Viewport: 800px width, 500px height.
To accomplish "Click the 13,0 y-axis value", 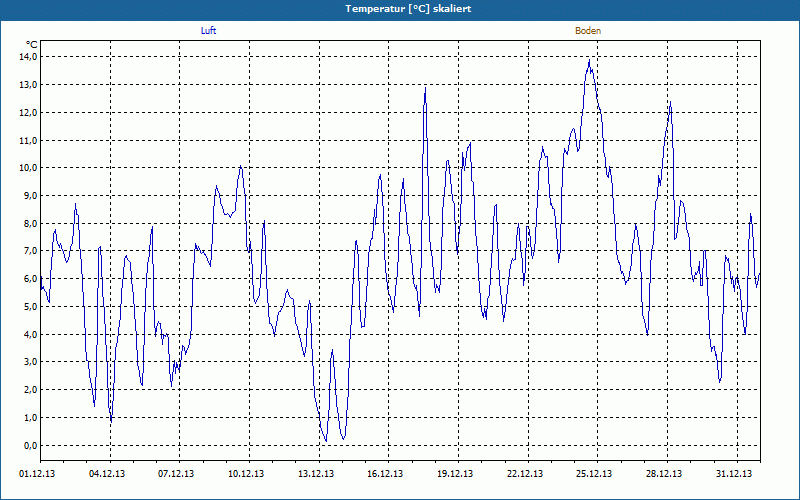I will click(29, 84).
